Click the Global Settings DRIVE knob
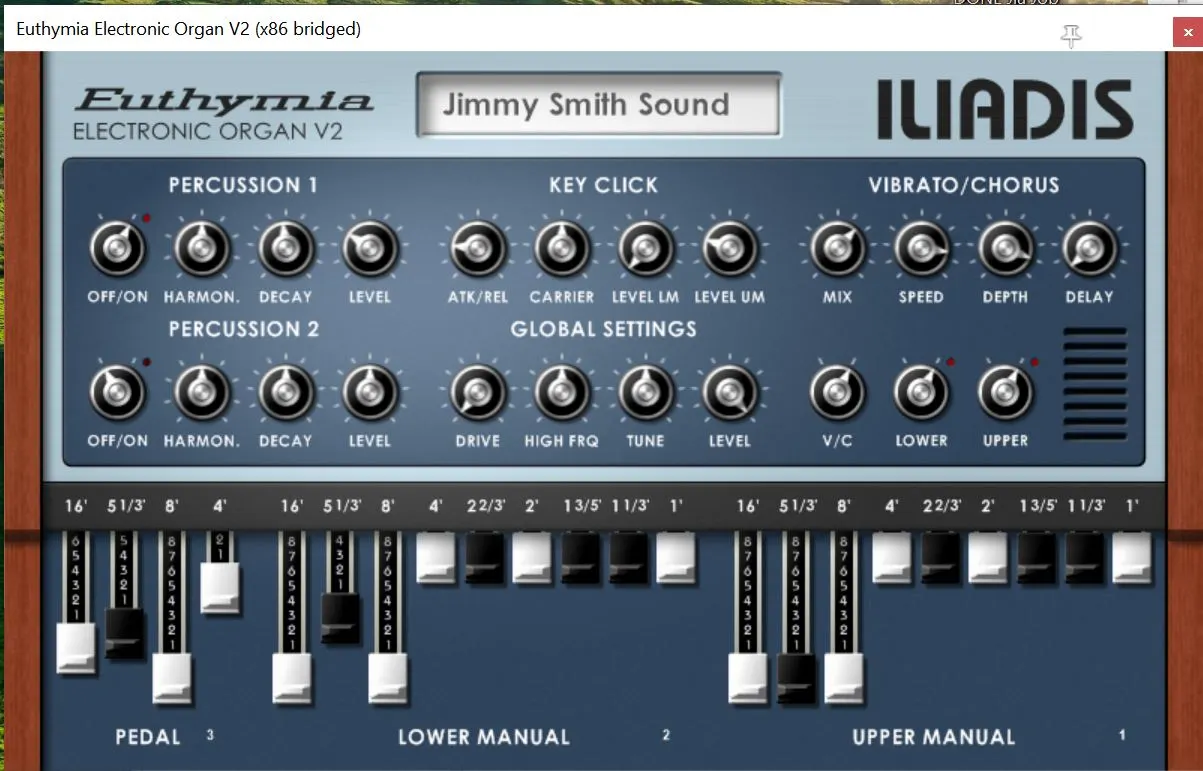1203x771 pixels. pos(477,392)
